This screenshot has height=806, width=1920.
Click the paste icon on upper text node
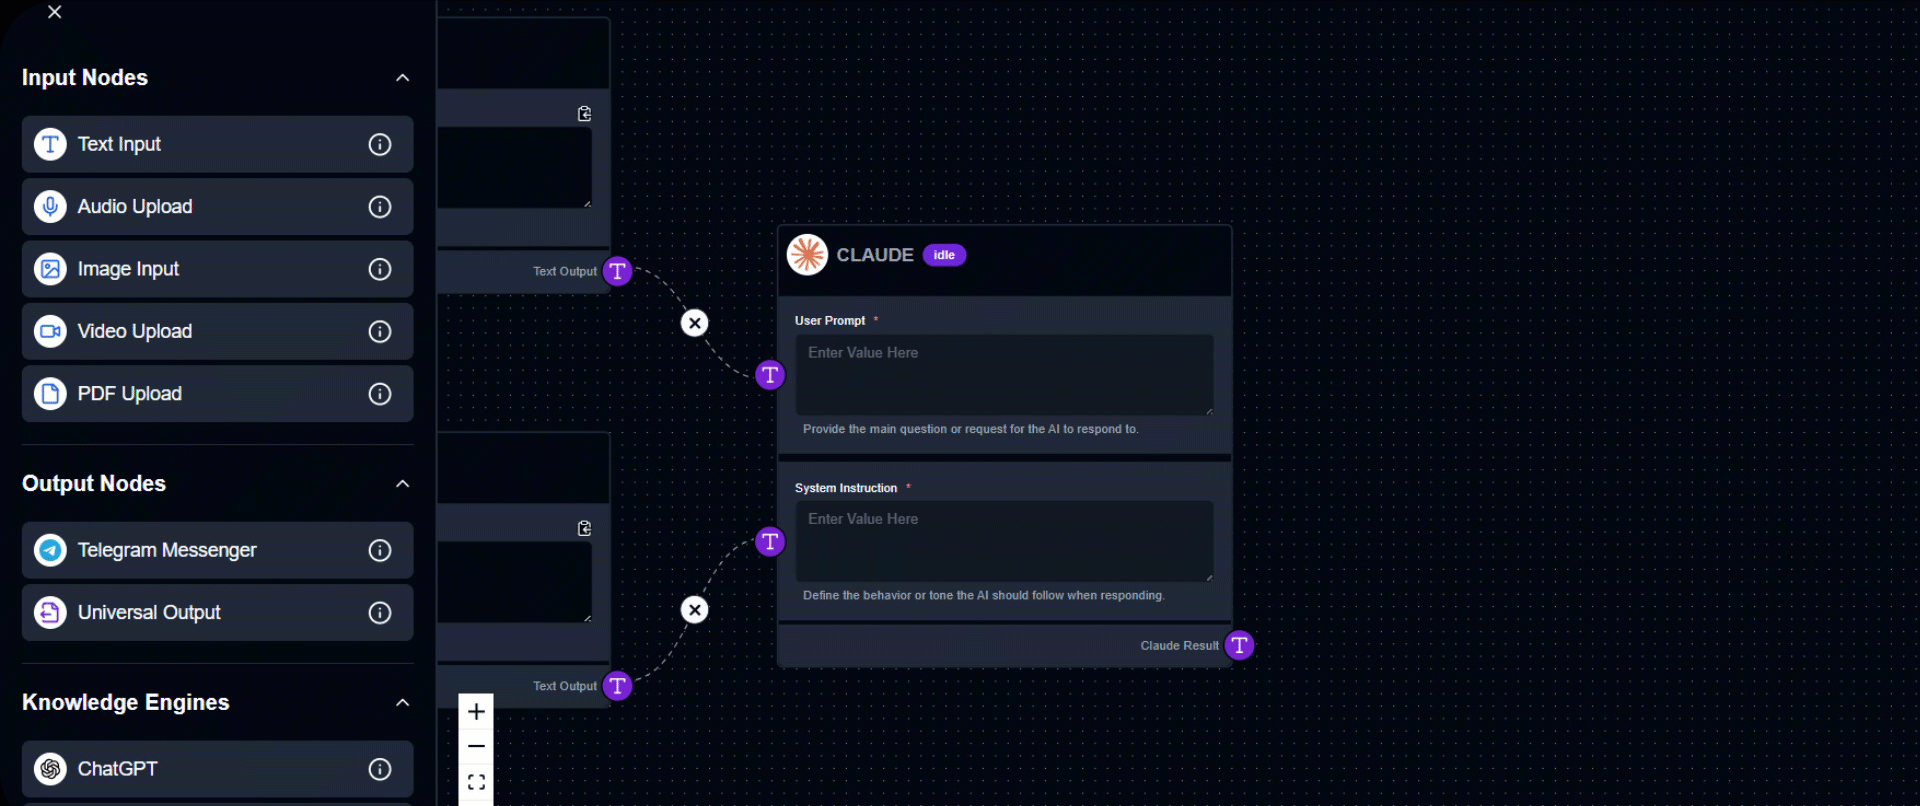pos(584,114)
